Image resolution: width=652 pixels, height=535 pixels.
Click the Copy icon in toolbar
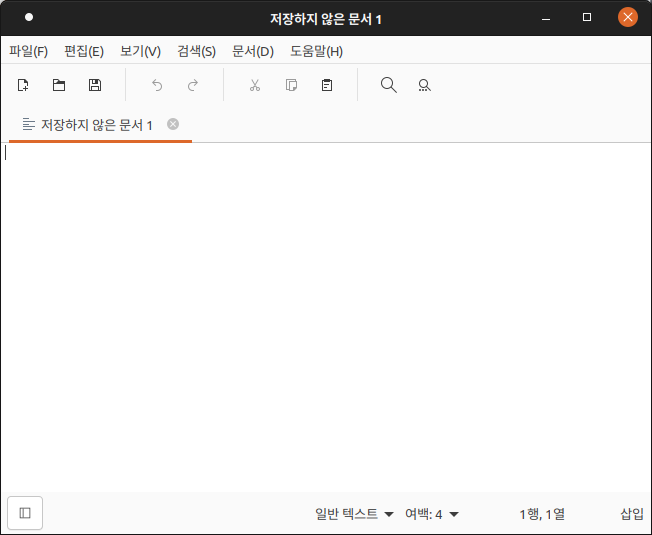[x=291, y=85]
